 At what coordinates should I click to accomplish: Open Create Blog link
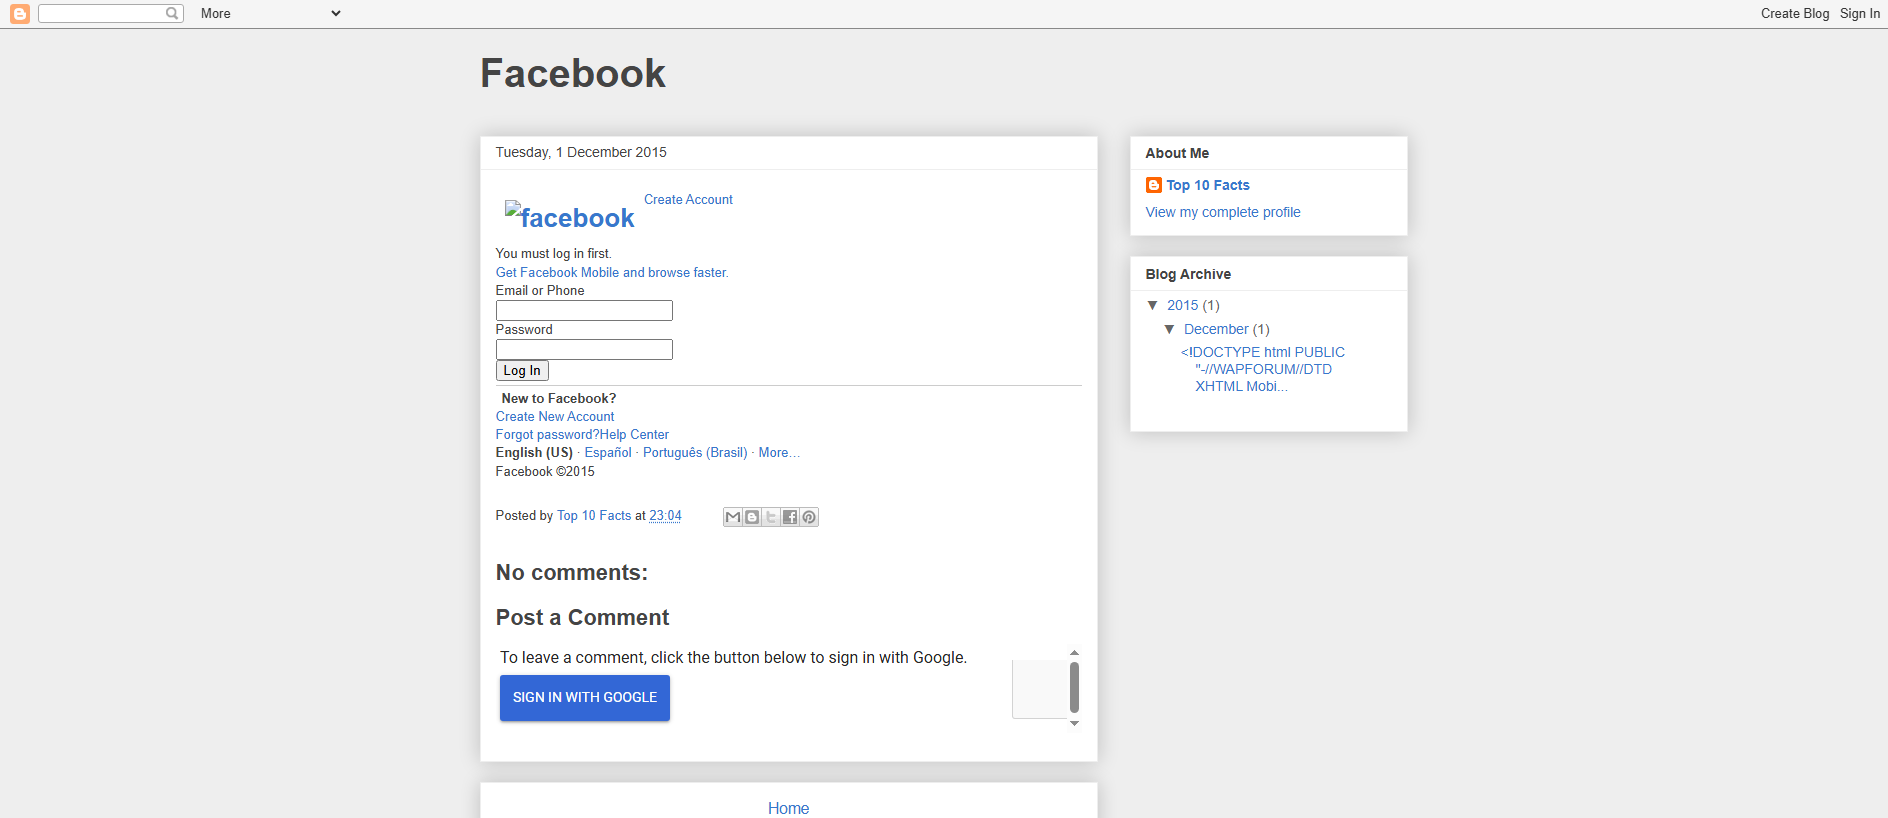pyautogui.click(x=1795, y=14)
